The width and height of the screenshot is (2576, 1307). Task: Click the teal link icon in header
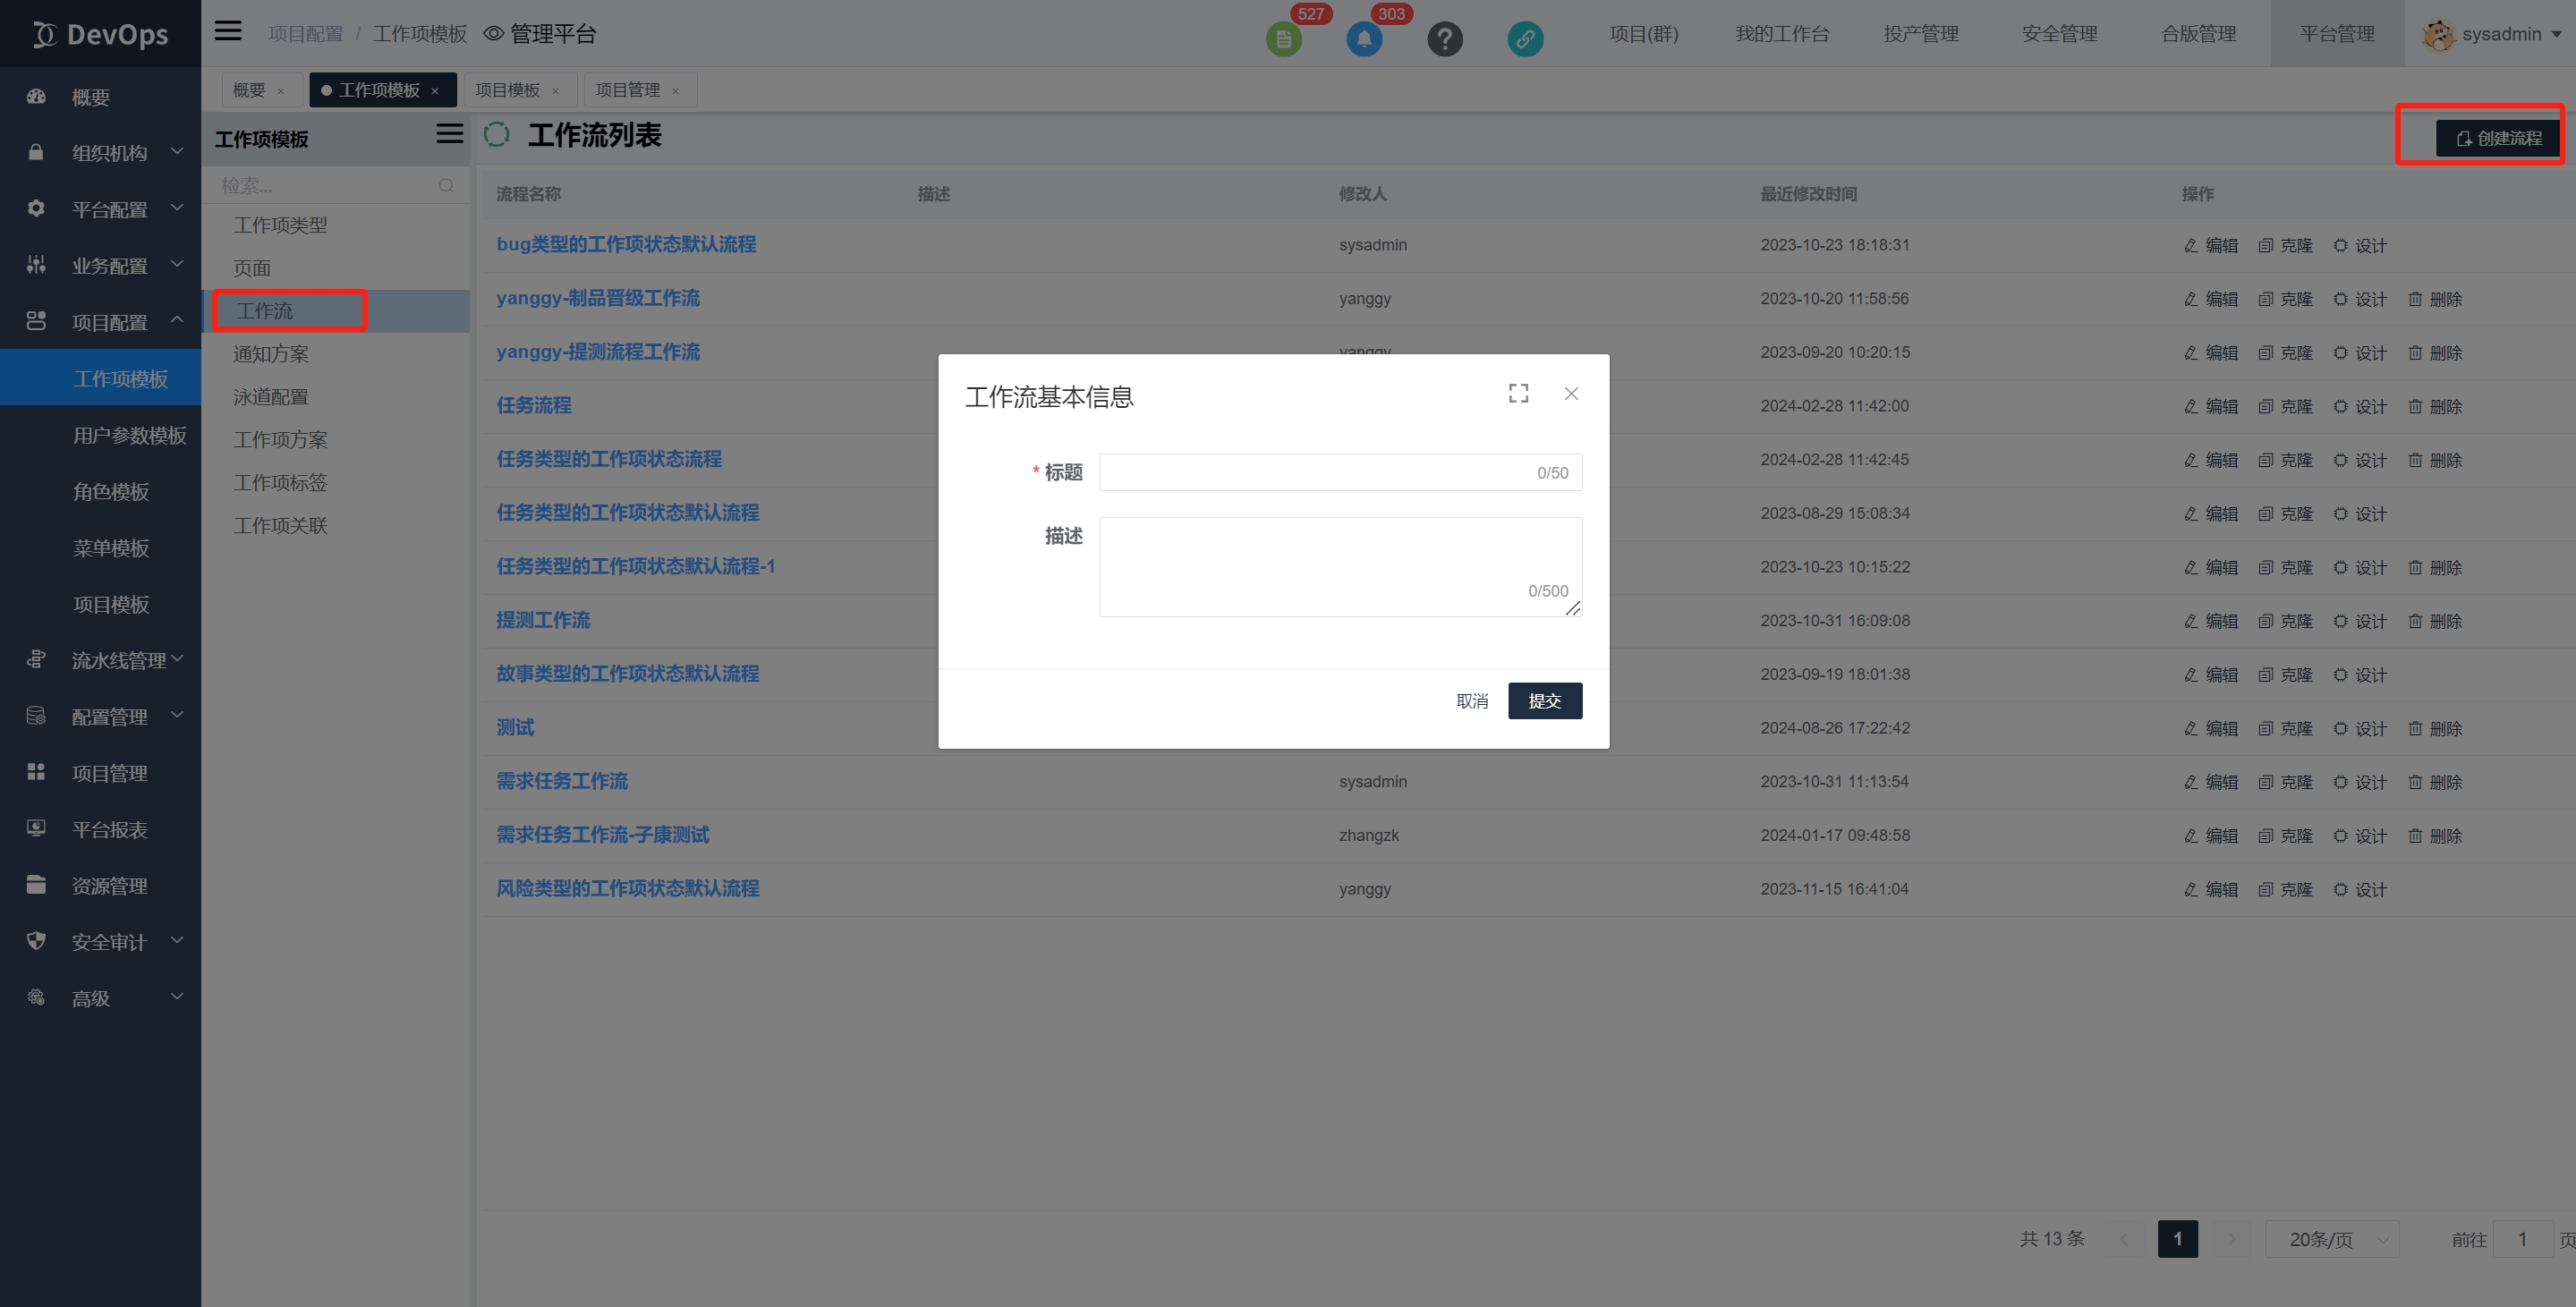(x=1524, y=40)
